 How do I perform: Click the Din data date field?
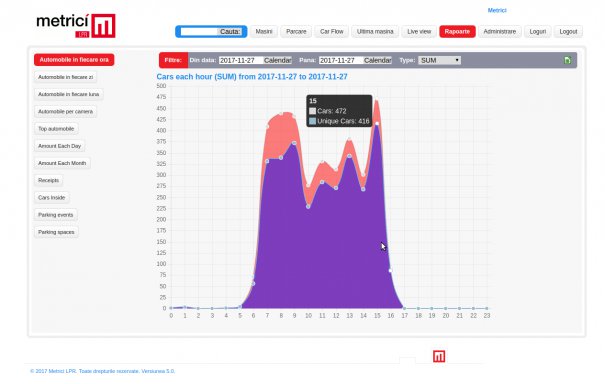tap(241, 60)
